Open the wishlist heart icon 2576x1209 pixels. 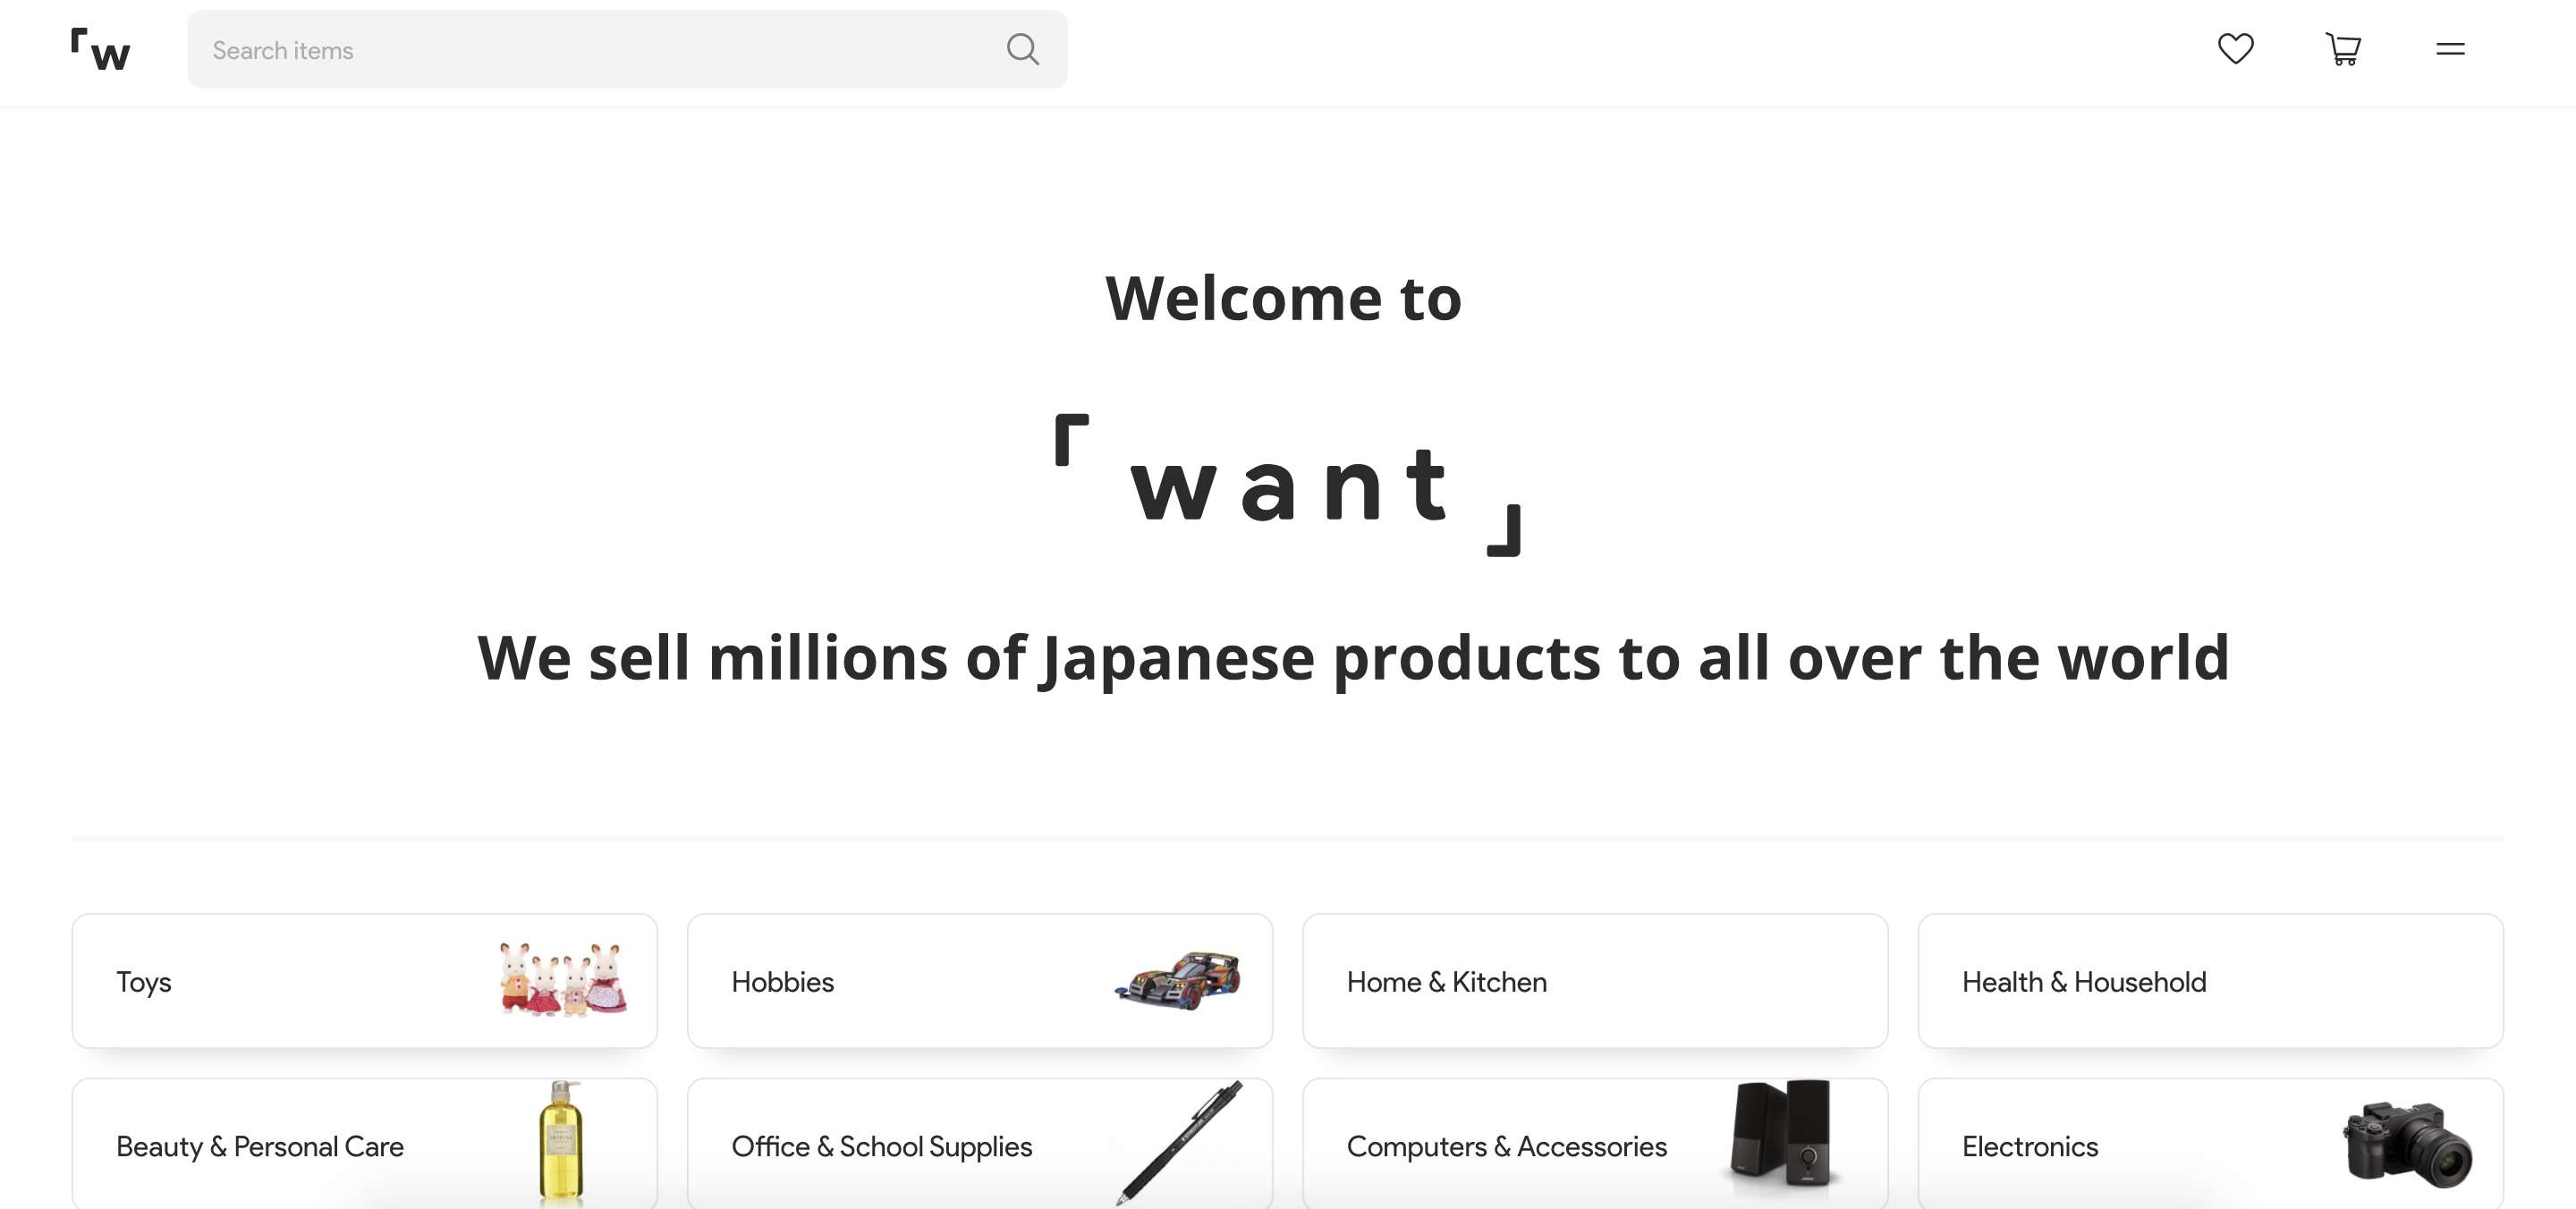point(2235,48)
